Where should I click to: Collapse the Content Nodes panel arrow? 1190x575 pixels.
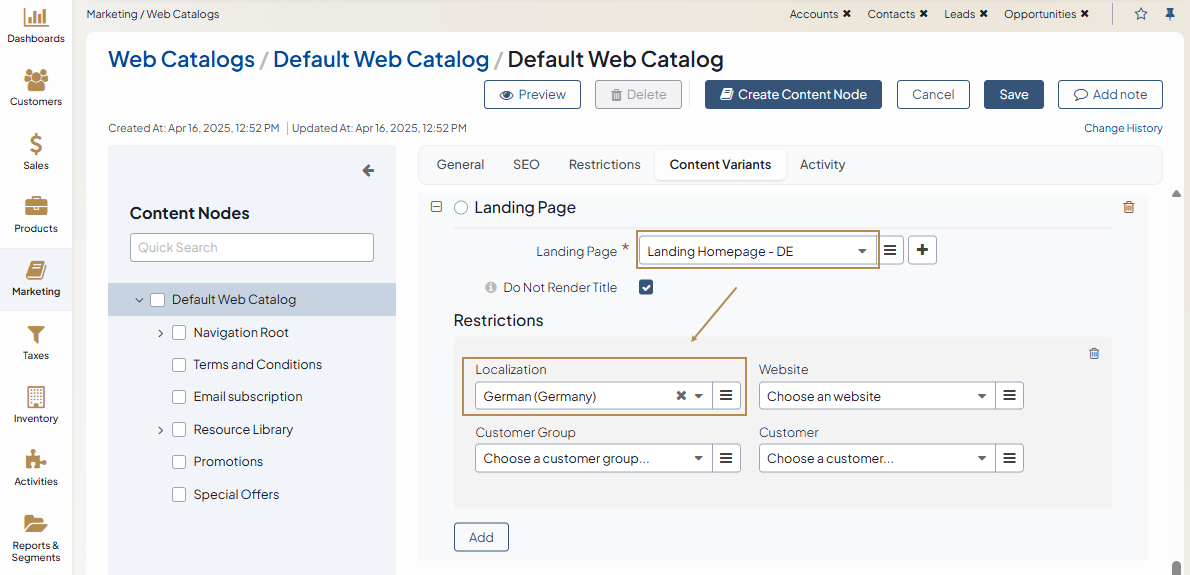tap(368, 171)
